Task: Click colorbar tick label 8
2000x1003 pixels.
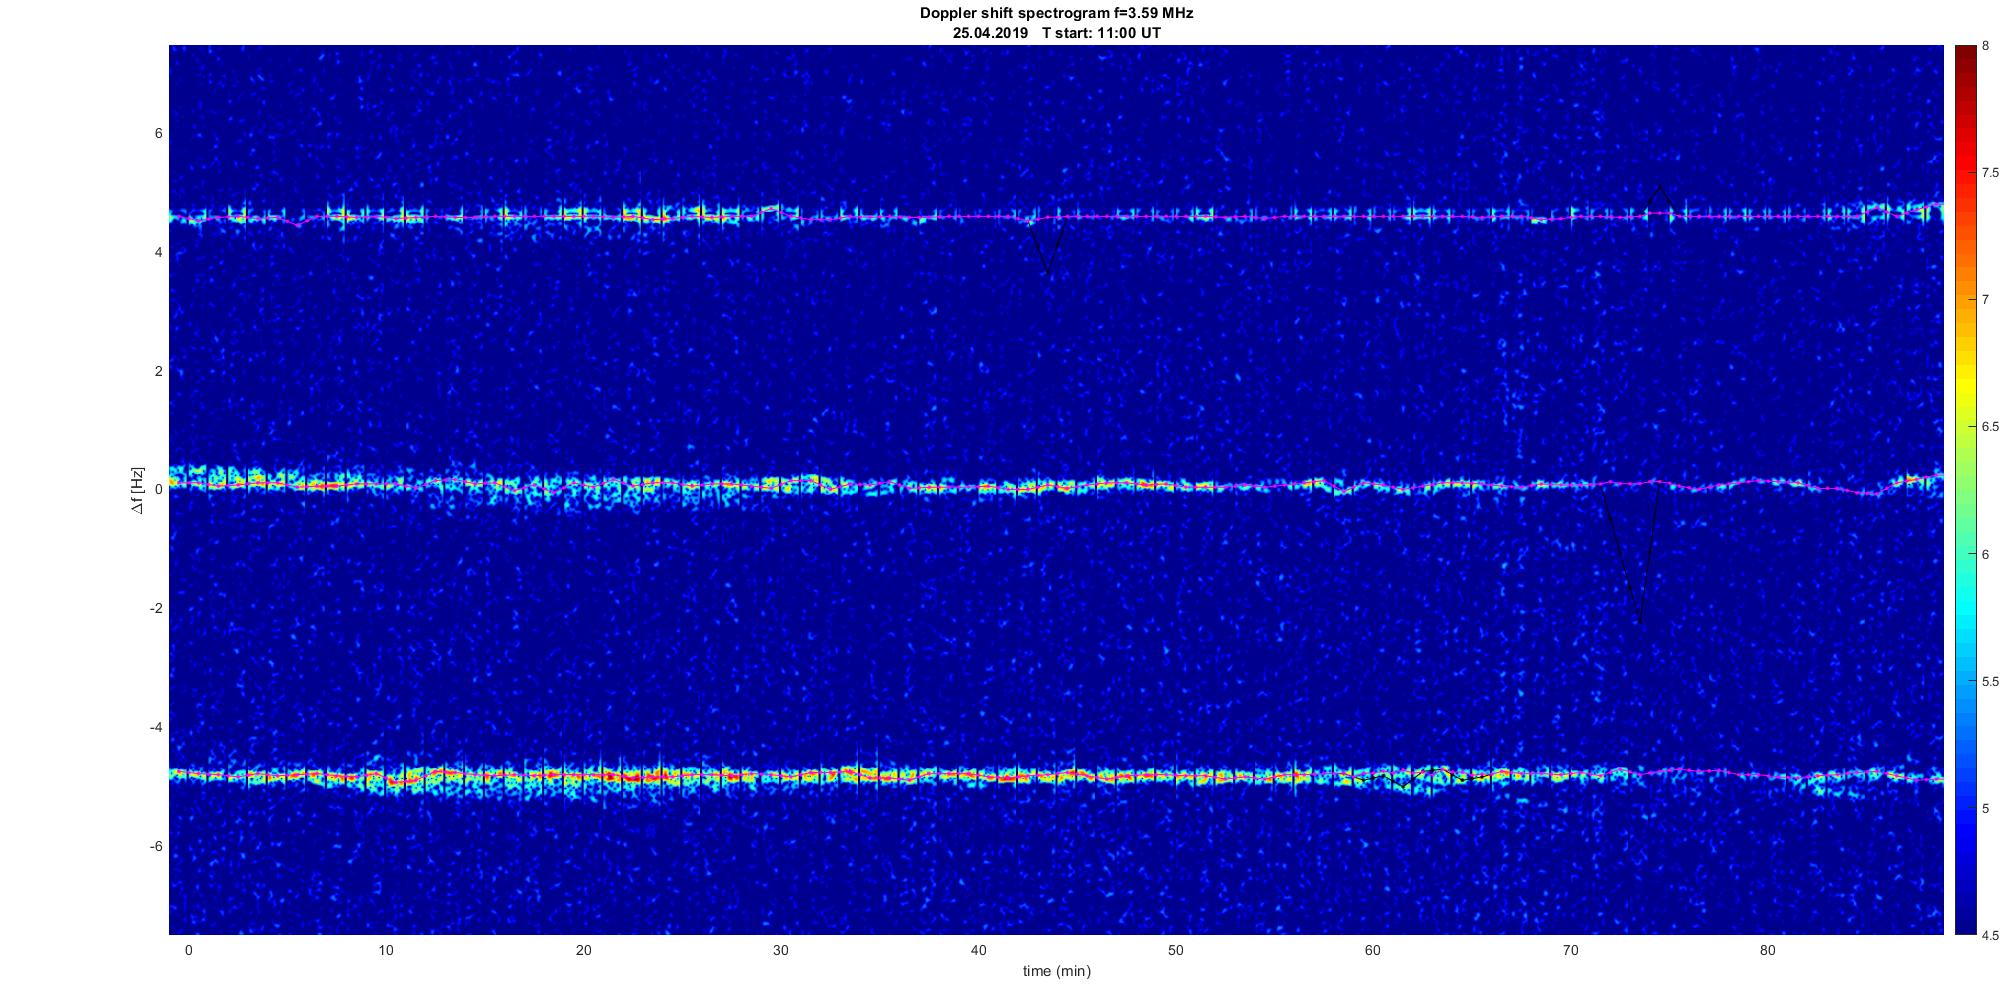Action: tap(1986, 46)
